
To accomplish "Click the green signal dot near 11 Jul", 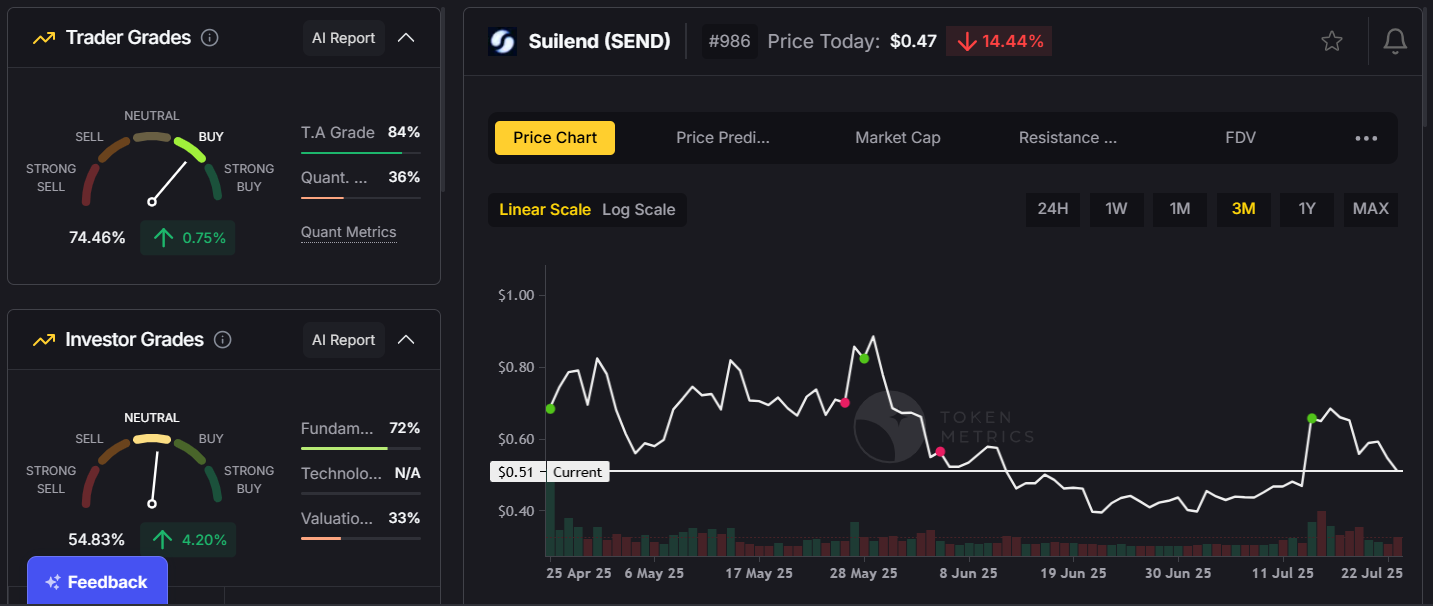I will tap(1312, 418).
